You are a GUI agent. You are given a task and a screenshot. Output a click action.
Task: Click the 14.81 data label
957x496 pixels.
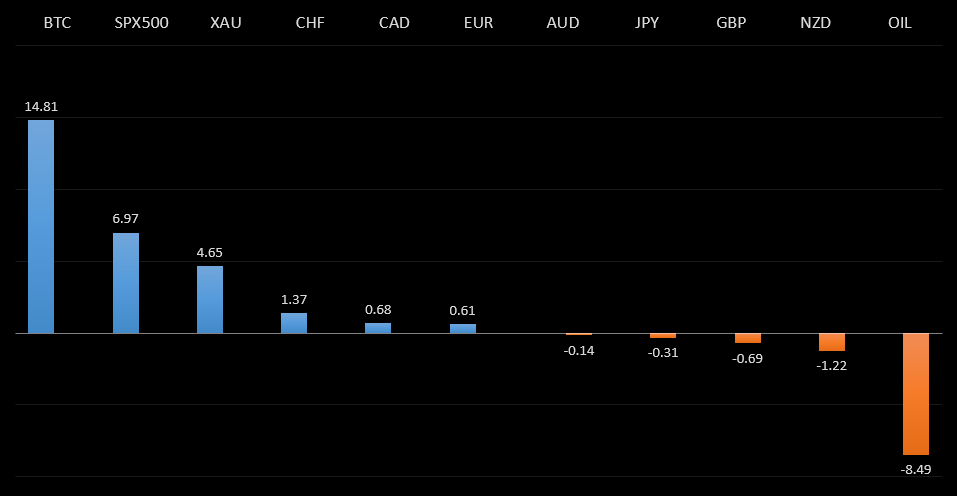41,107
